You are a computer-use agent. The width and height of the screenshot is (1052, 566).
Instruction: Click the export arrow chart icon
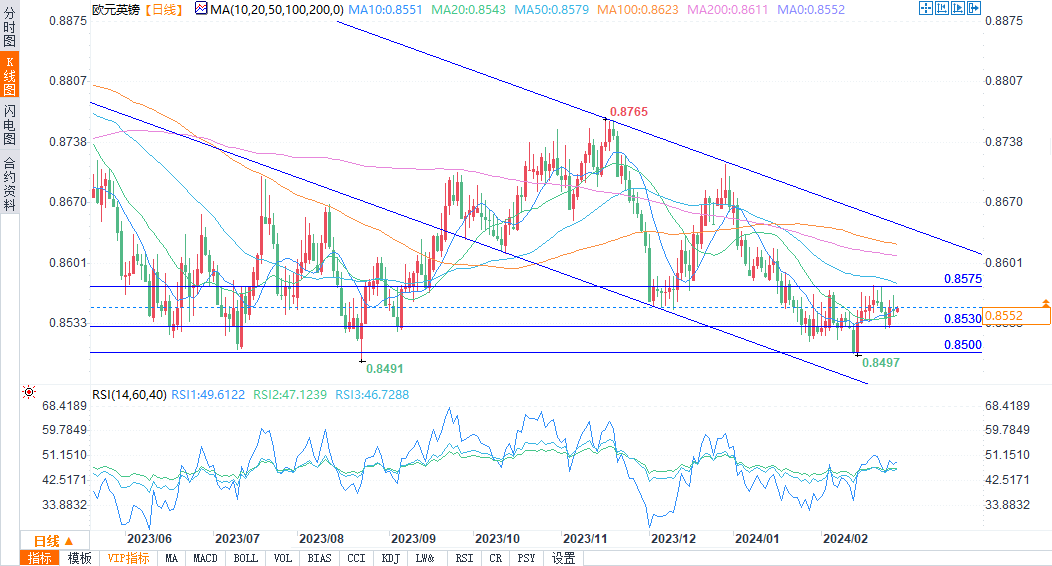(974, 8)
